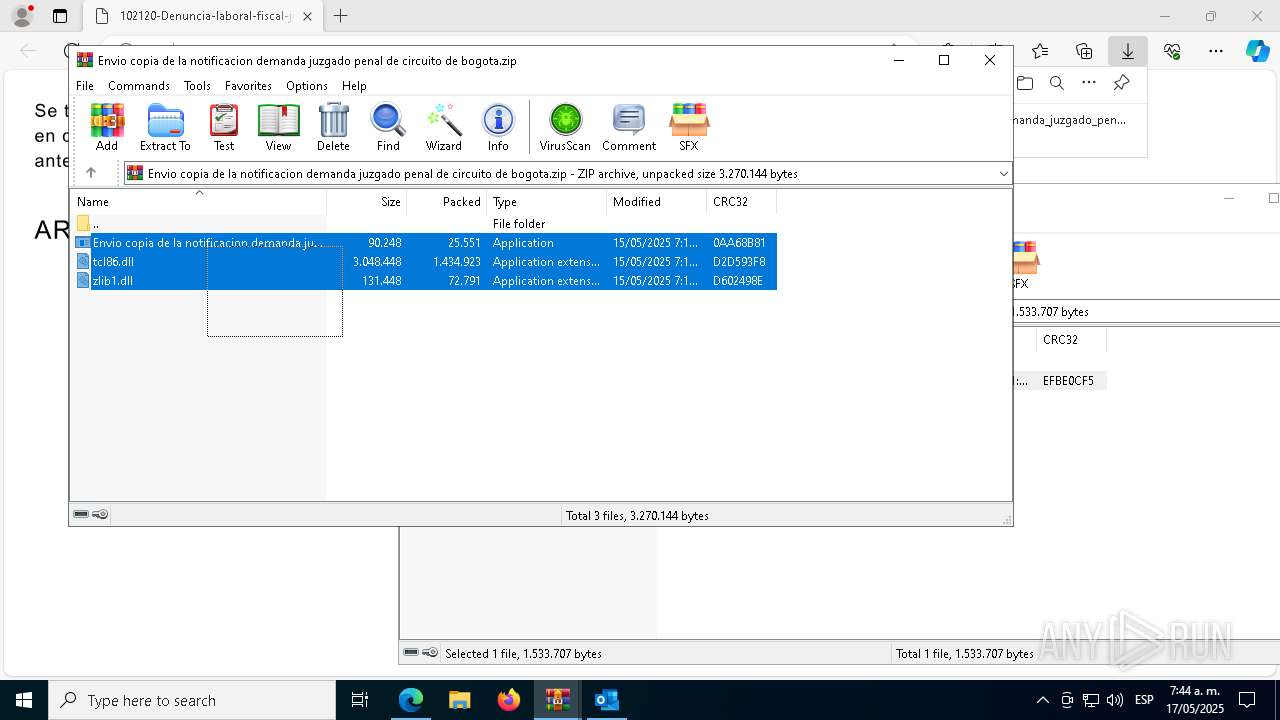Sort files by CRC32 column
This screenshot has width=1280, height=720.
point(742,201)
